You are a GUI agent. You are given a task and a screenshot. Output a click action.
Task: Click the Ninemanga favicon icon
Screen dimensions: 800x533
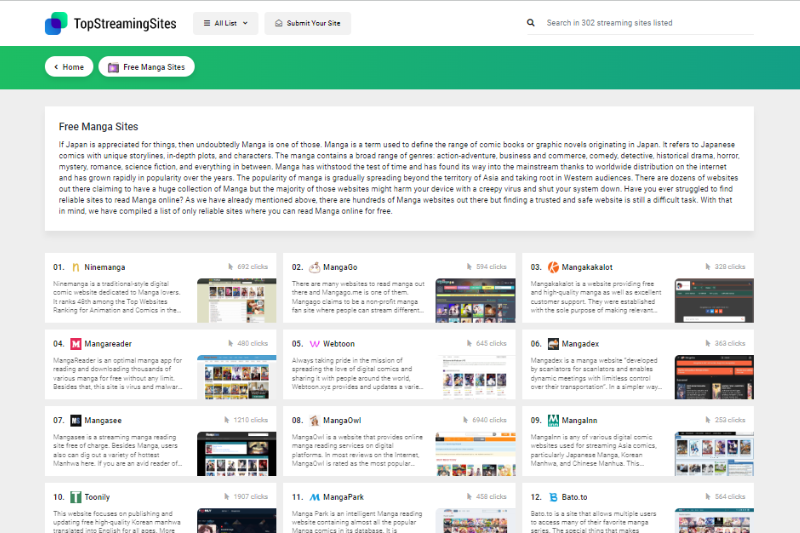click(76, 267)
